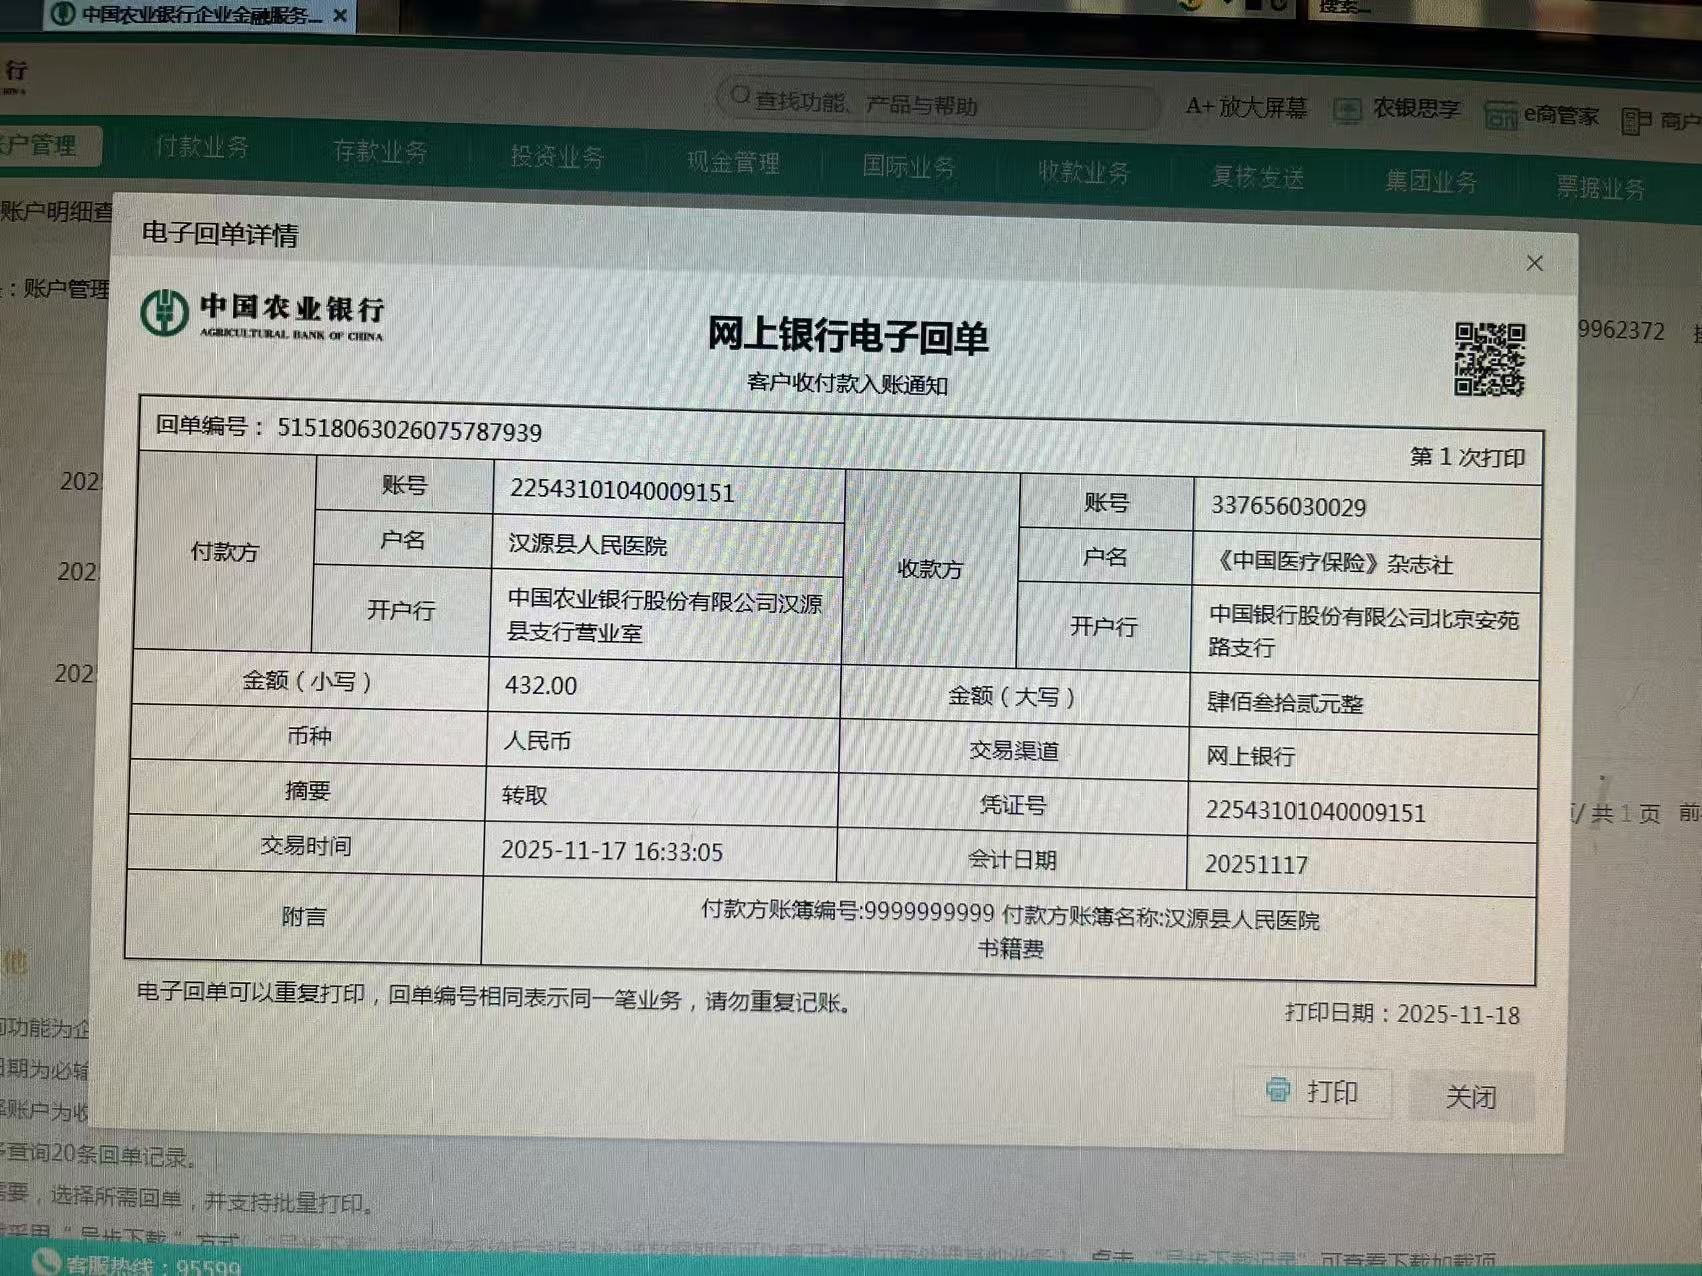Go to 国际业务 menu
This screenshot has width=1702, height=1276.
point(908,167)
